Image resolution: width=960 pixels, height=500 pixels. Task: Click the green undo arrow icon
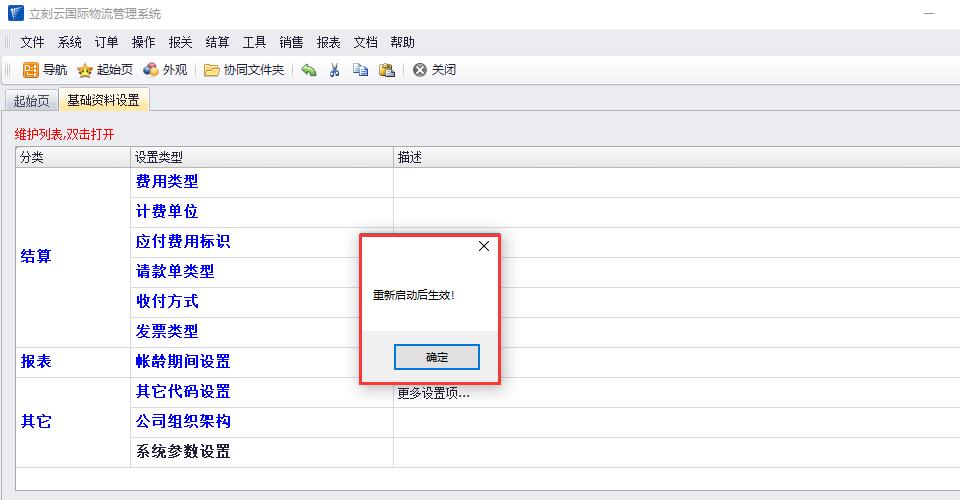point(309,70)
